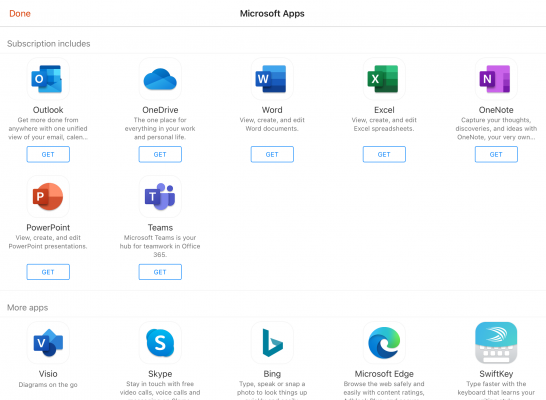546x400 pixels.
Task: Select the SwiftKey keyboard icon
Action: coord(496,343)
